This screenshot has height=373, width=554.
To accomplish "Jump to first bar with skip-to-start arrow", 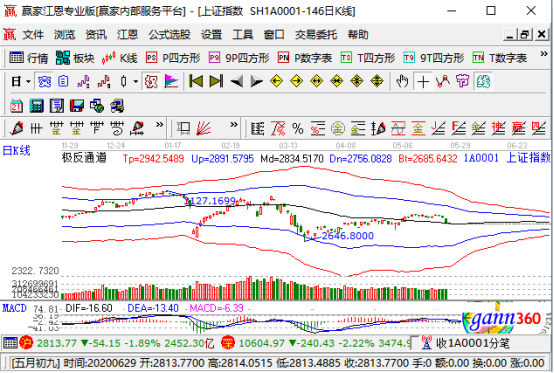I will 196,81.
